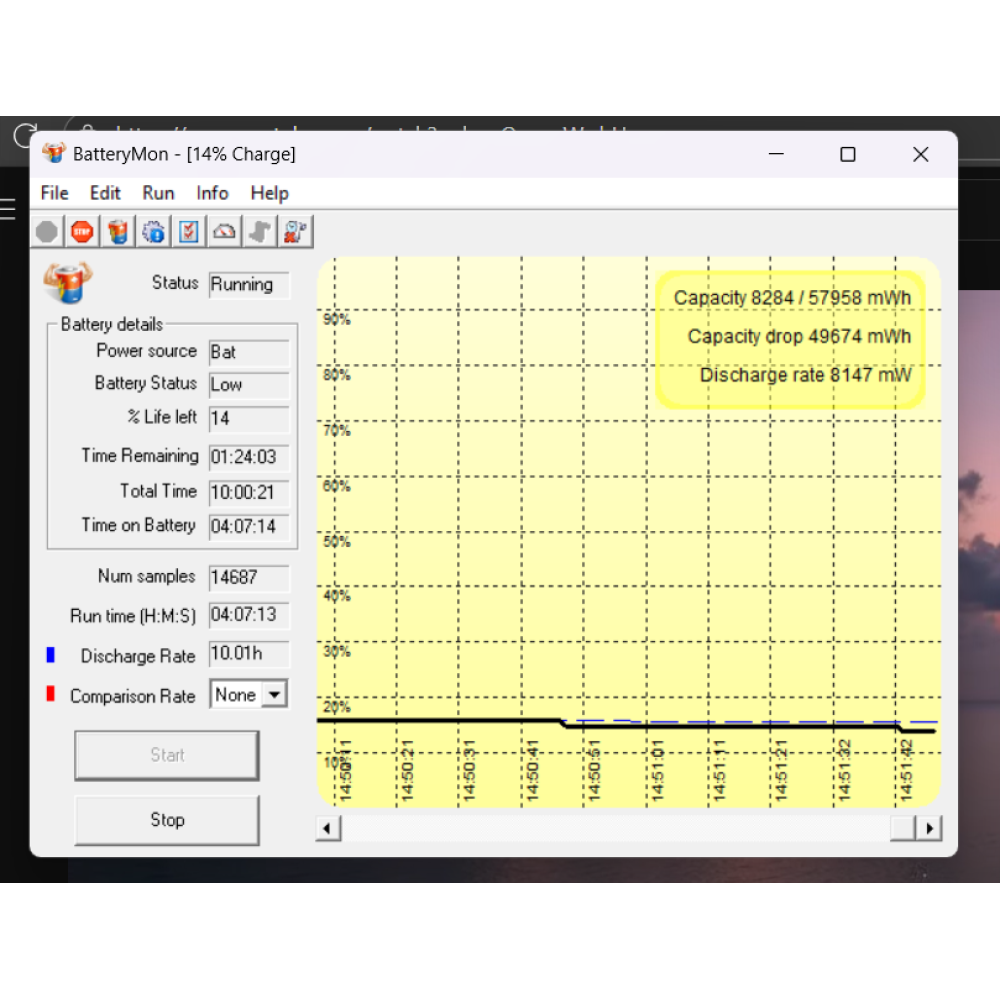1000x1000 pixels.
Task: Click the speedometer gauge toolbar icon
Action: (225, 232)
